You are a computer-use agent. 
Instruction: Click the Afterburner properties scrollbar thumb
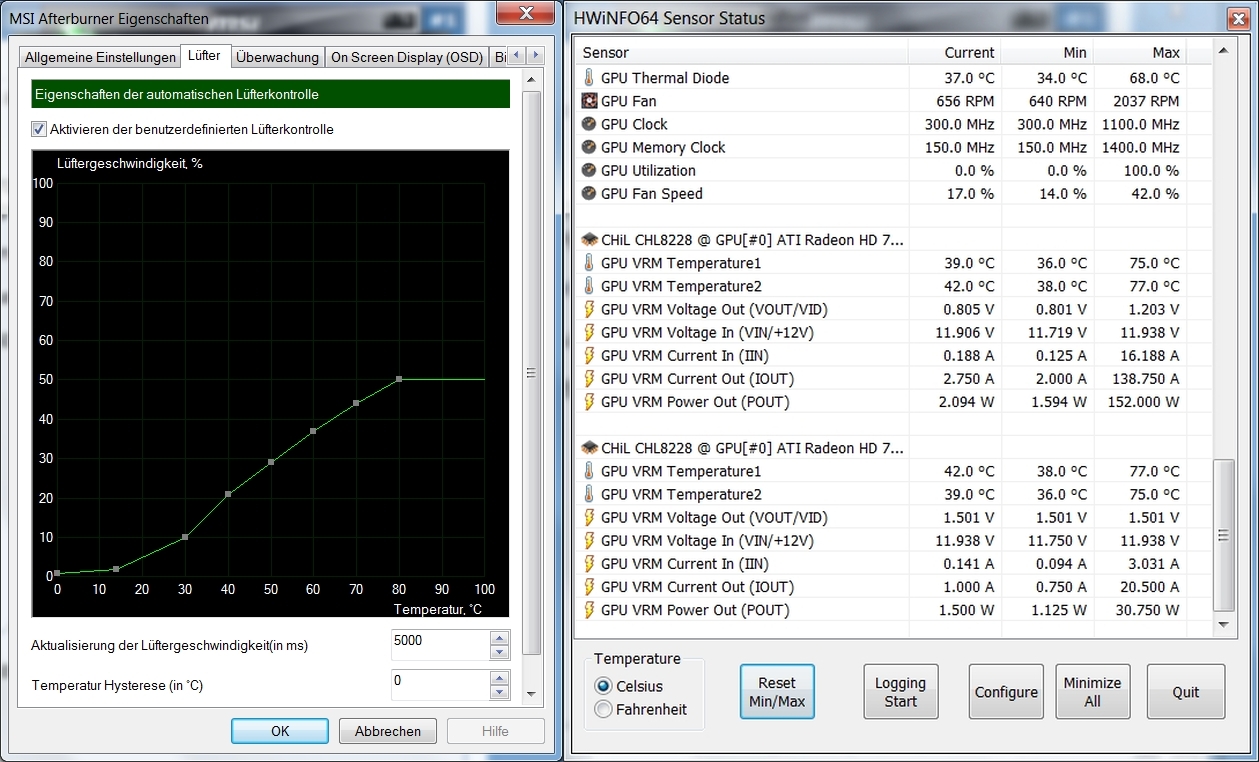tap(532, 373)
